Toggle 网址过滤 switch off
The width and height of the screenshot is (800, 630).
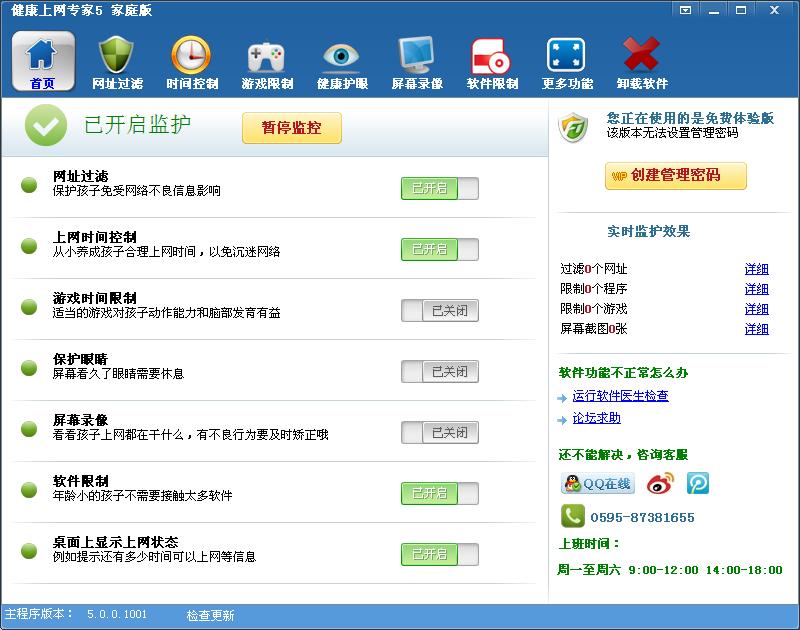click(x=440, y=188)
